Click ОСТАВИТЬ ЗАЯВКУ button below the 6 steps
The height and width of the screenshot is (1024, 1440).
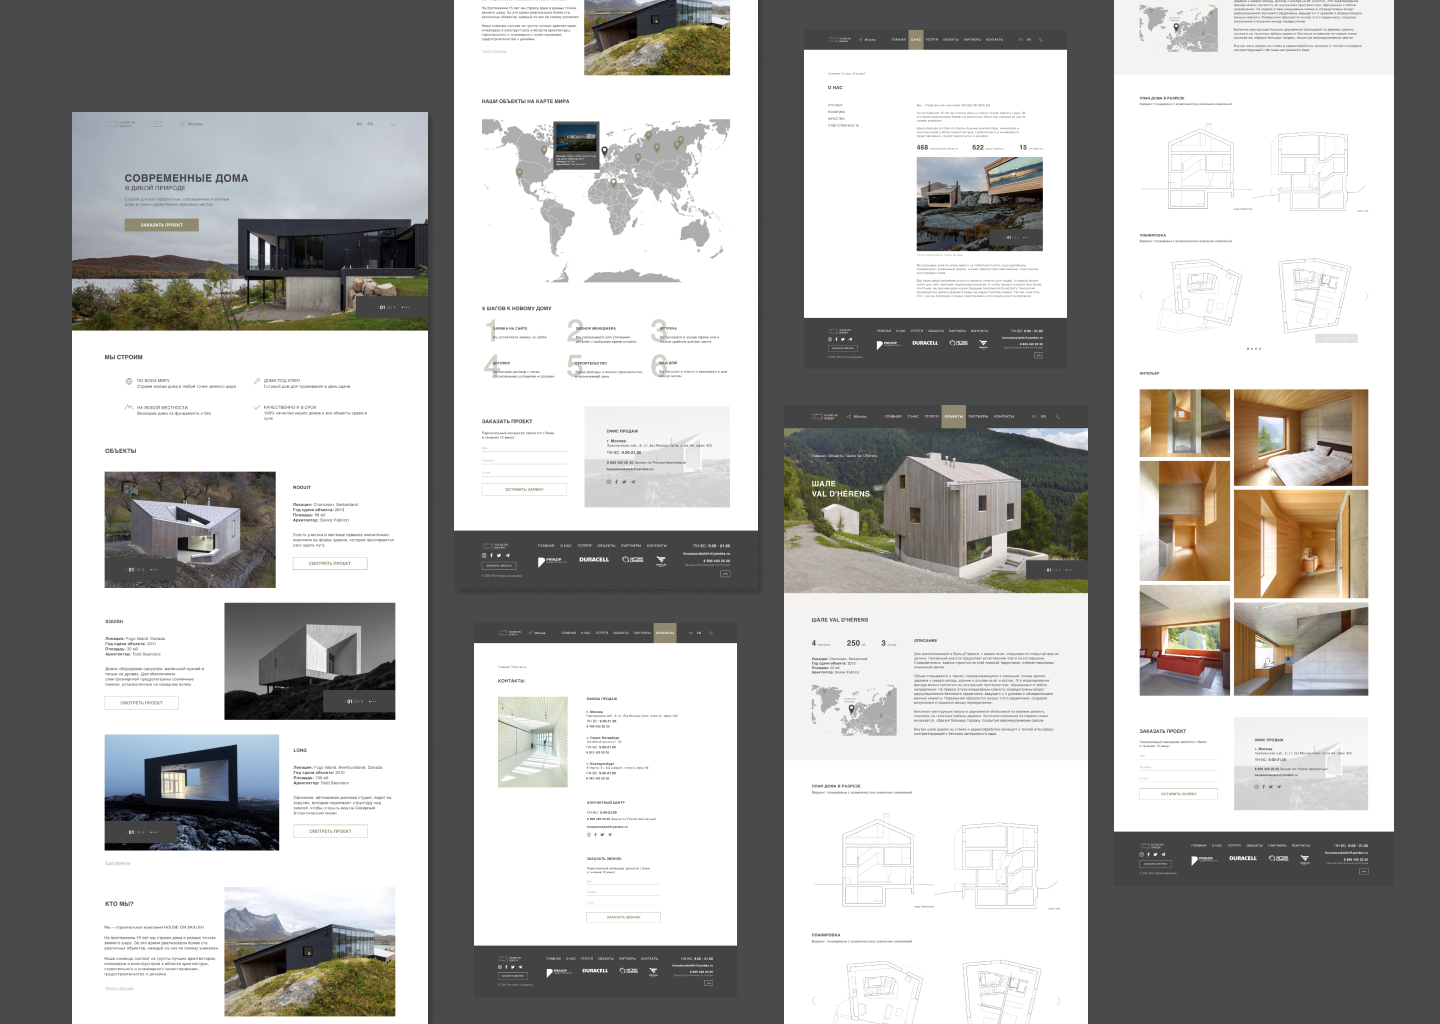(x=524, y=489)
